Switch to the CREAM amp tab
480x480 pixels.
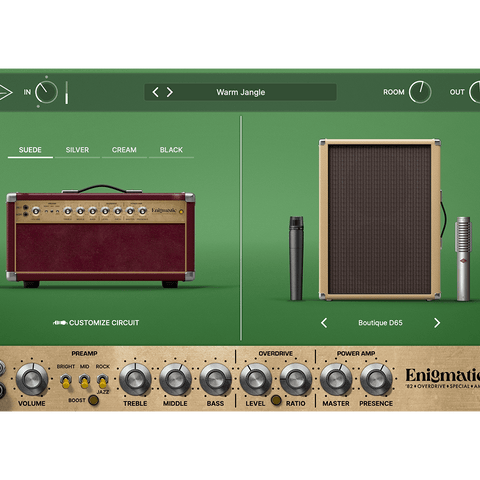124,150
